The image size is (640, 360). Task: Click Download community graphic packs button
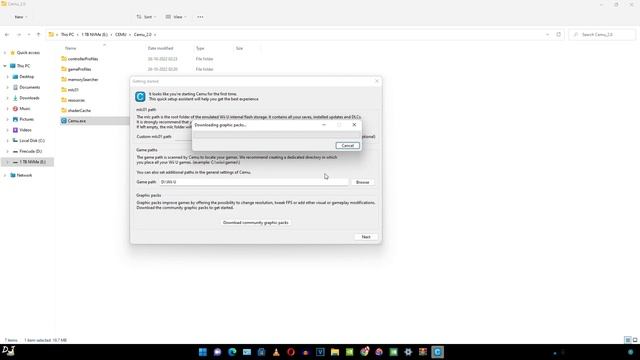[x=256, y=222]
